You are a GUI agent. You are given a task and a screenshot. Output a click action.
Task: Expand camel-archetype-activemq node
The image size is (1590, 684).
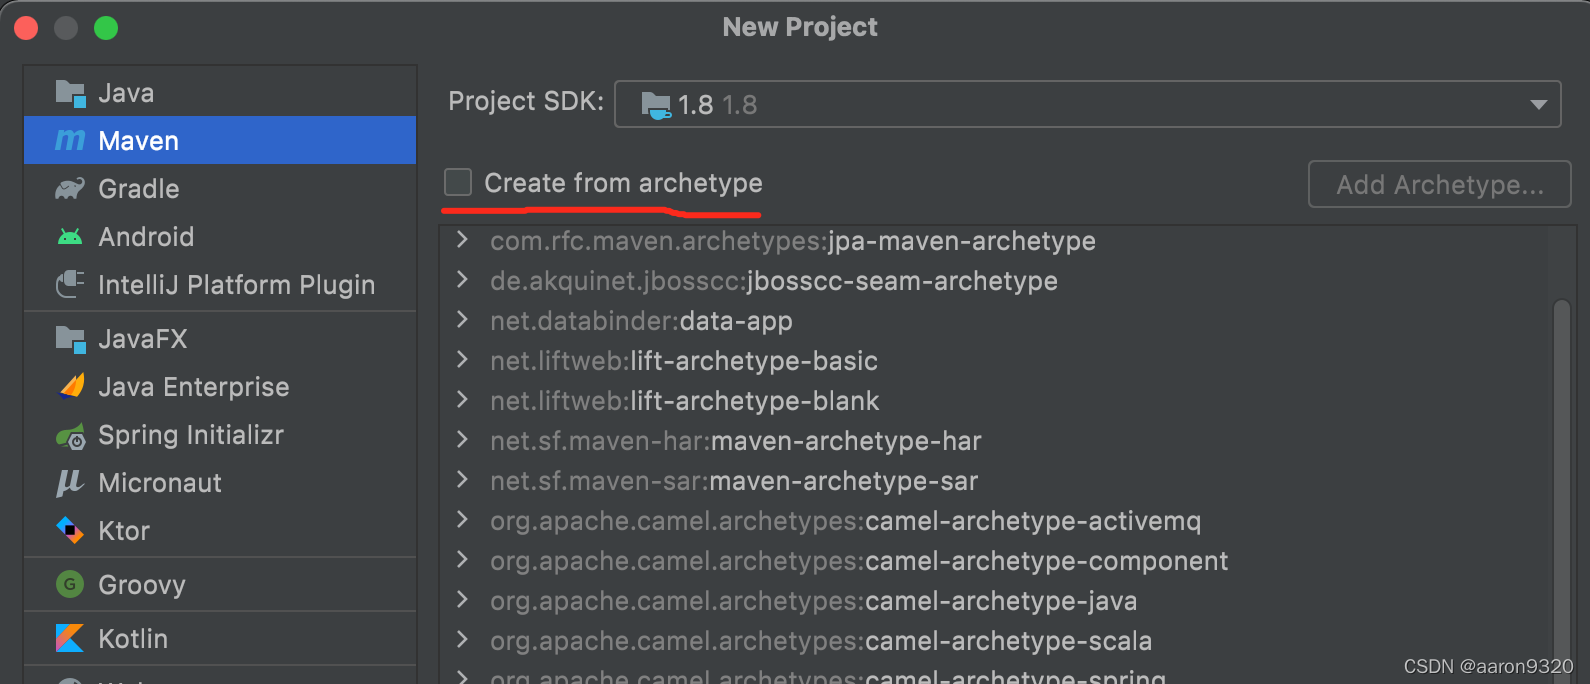pyautogui.click(x=462, y=520)
